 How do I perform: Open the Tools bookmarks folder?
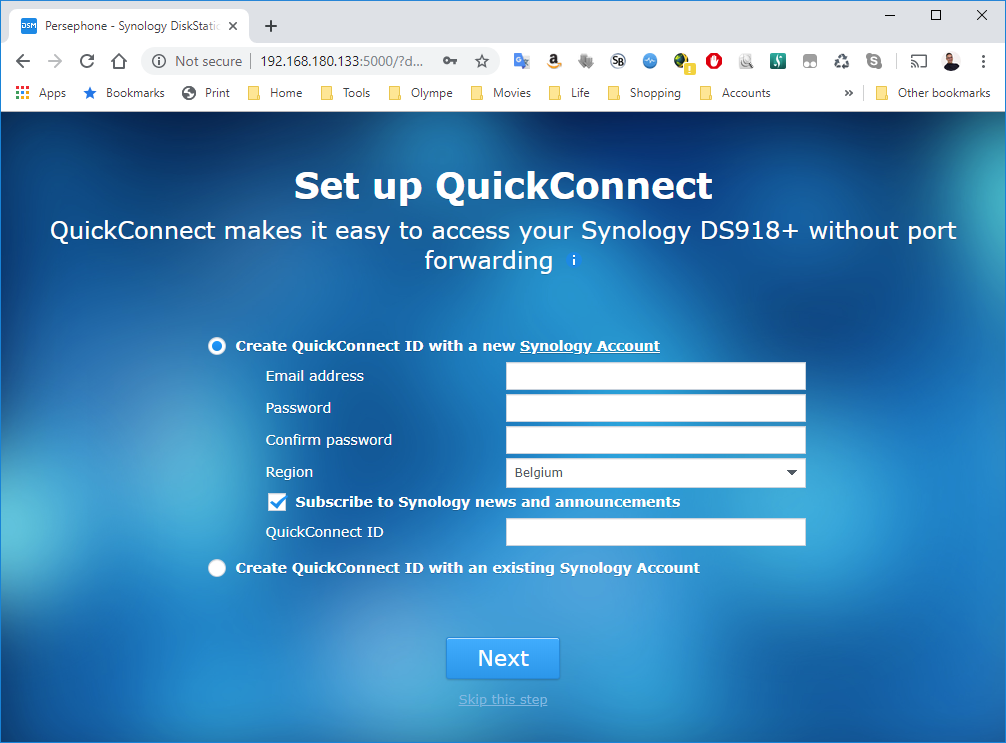(345, 93)
